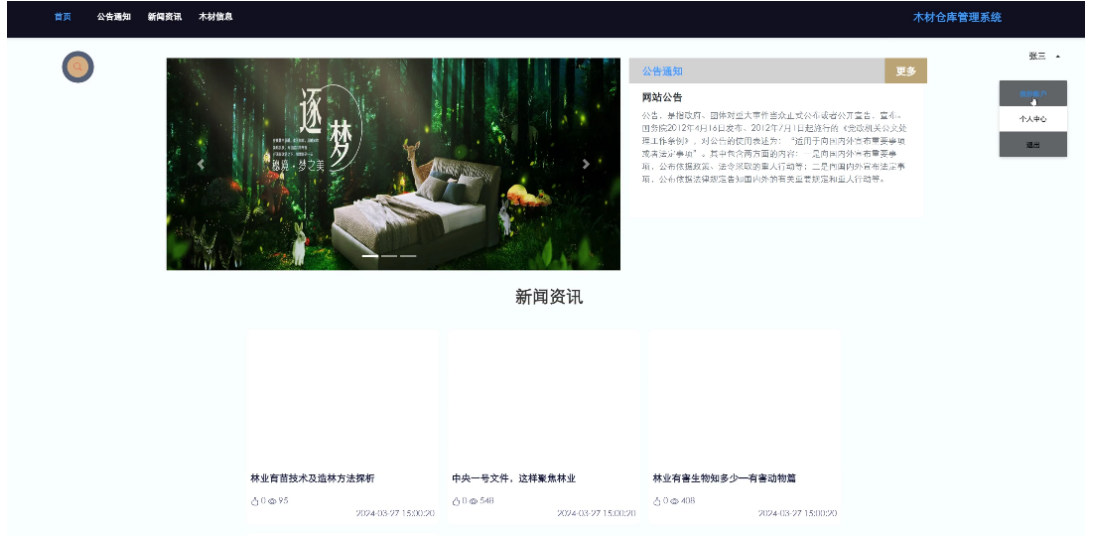Click blank thumbnail of 林业有害生物知多少 card
This screenshot has height=545, width=1109.
(x=745, y=397)
